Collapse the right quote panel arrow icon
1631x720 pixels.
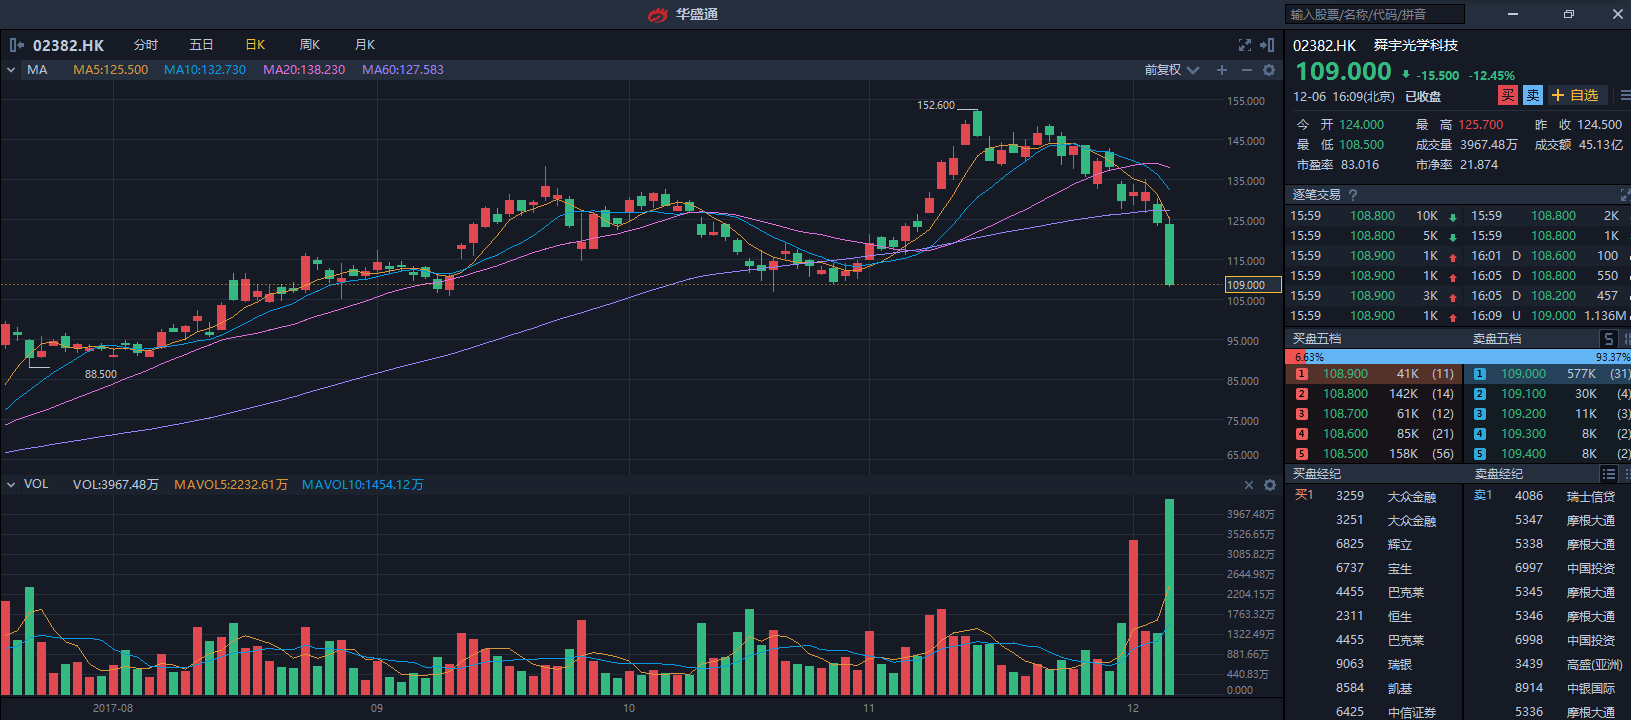pyautogui.click(x=1267, y=45)
